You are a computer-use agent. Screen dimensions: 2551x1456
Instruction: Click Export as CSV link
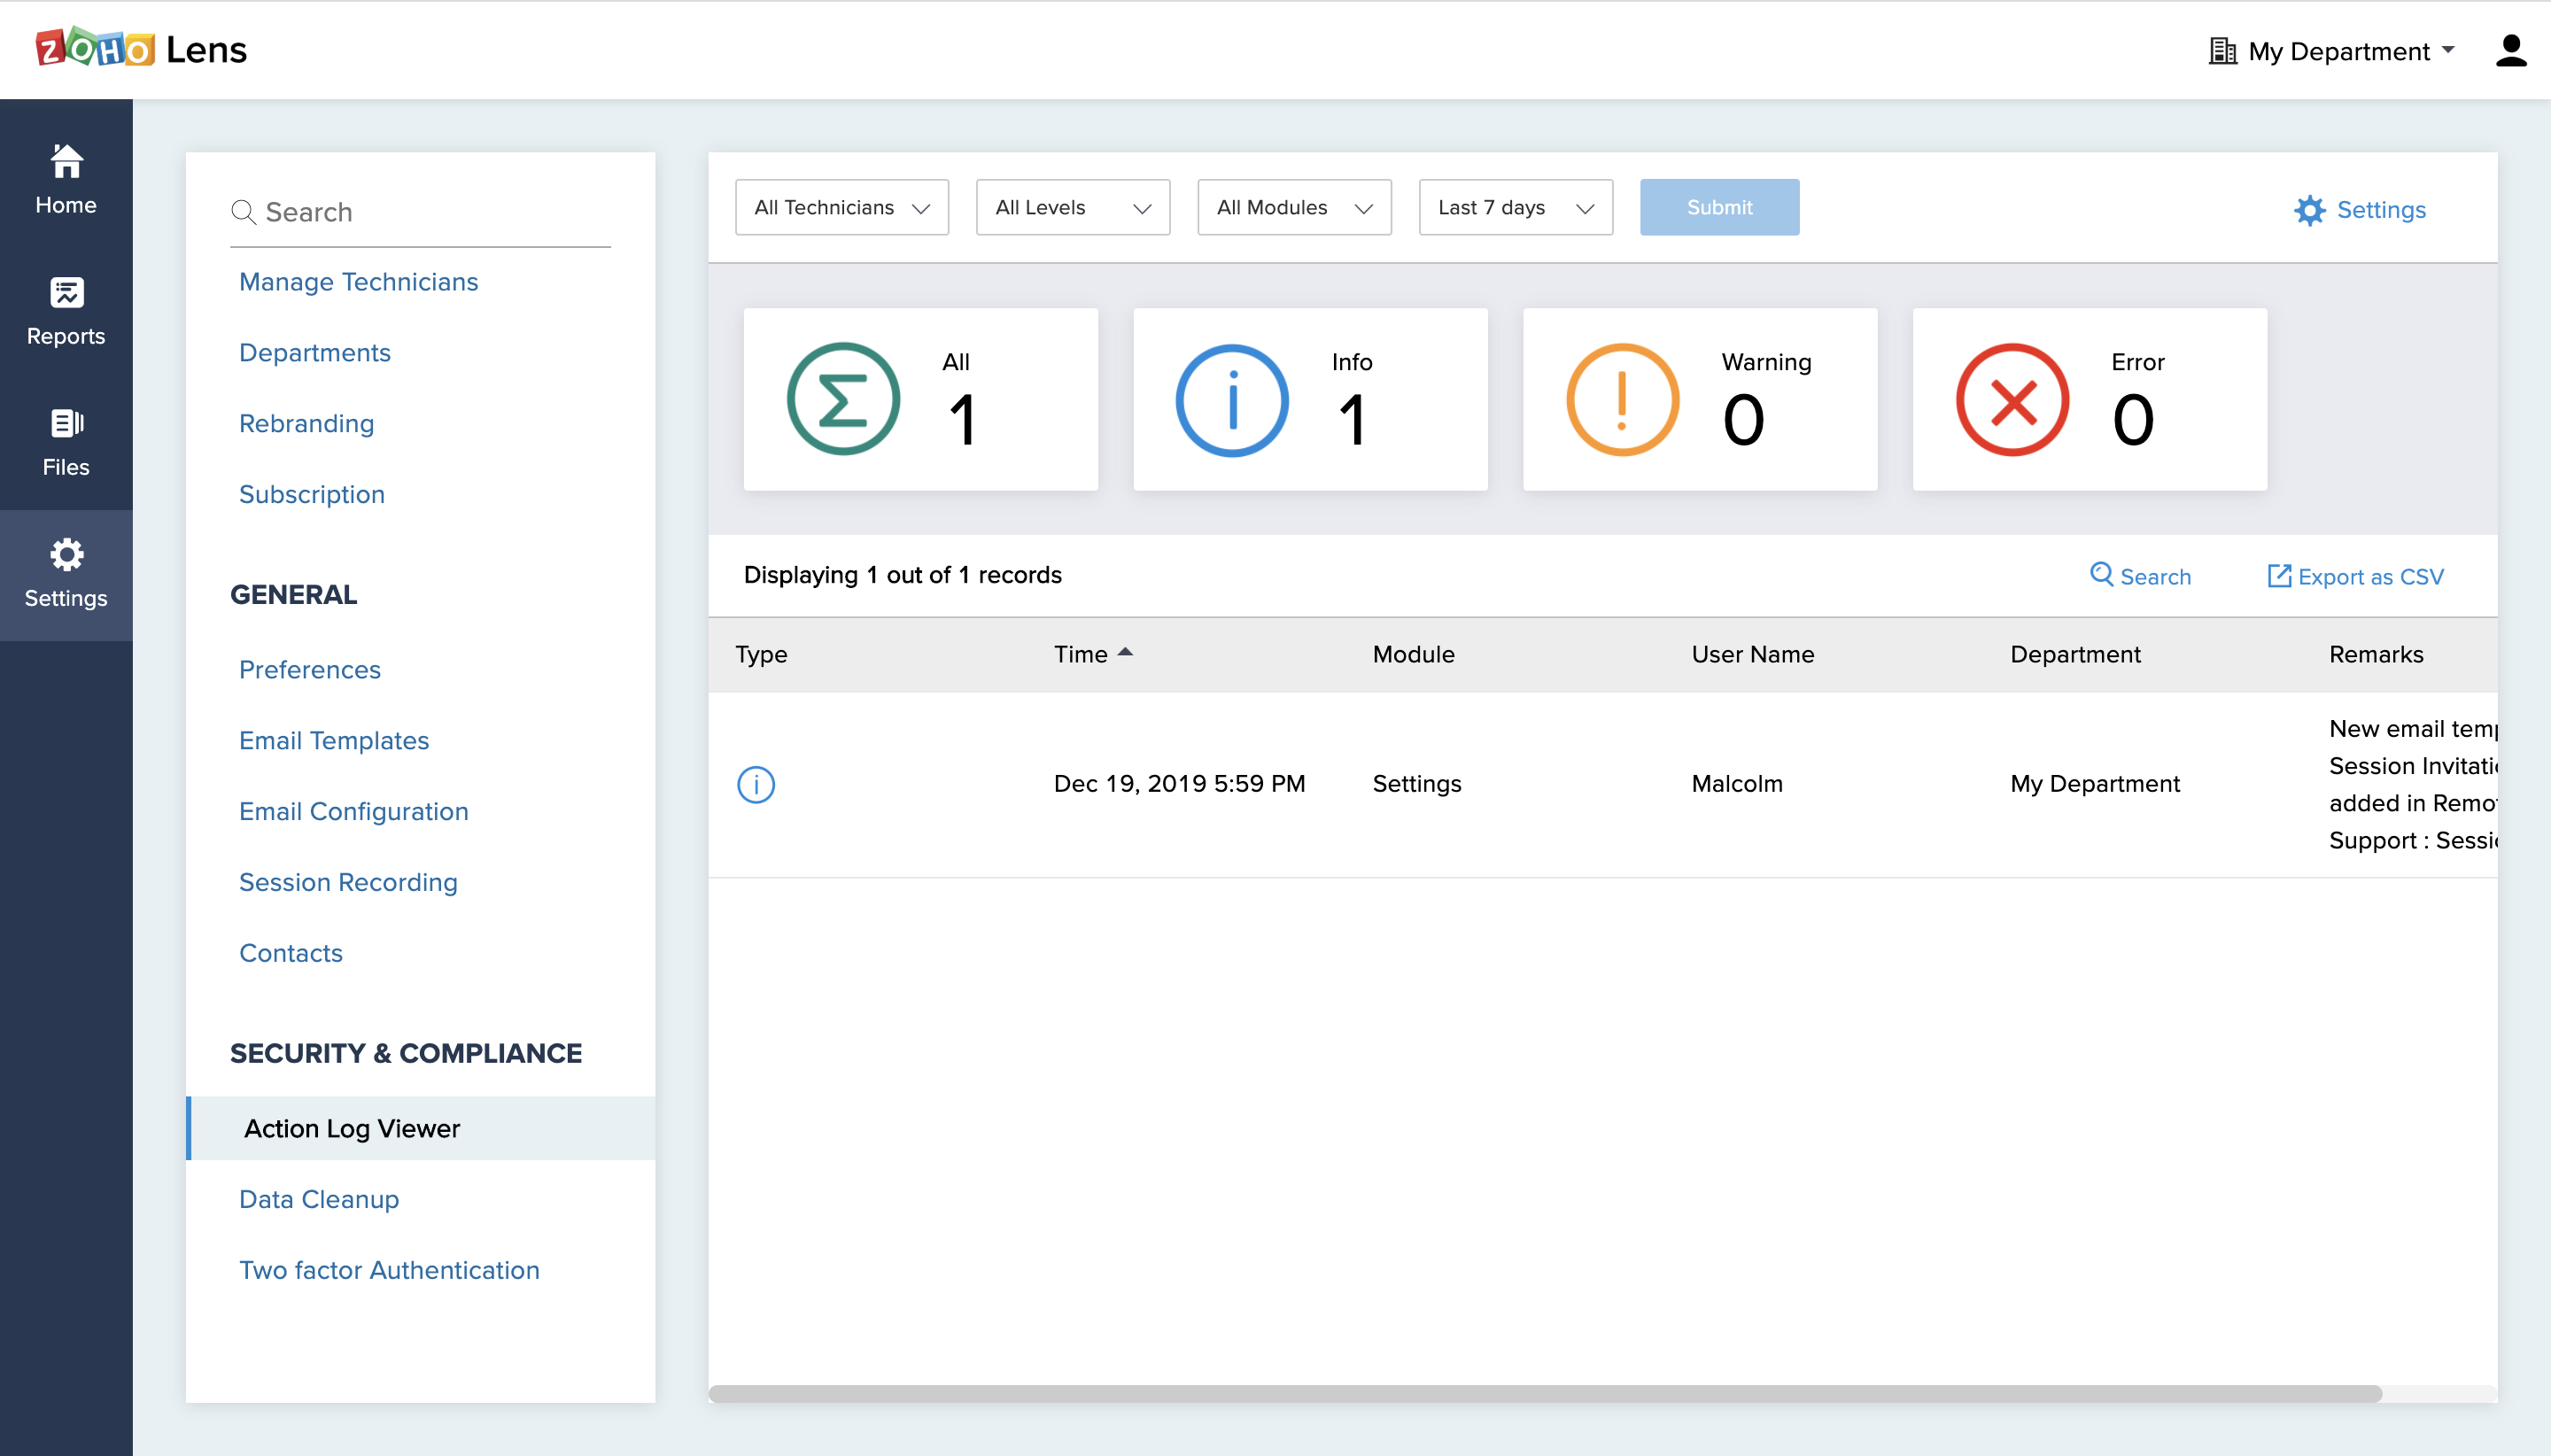[2355, 576]
